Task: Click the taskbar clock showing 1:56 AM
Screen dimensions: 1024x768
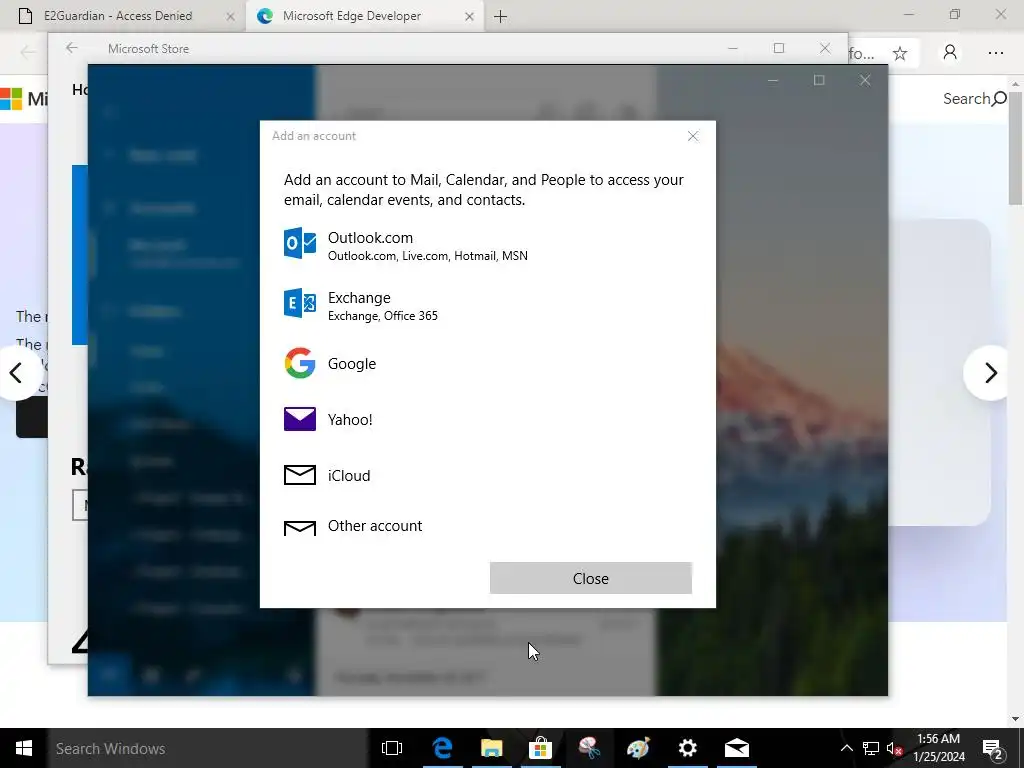Action: pyautogui.click(x=938, y=748)
